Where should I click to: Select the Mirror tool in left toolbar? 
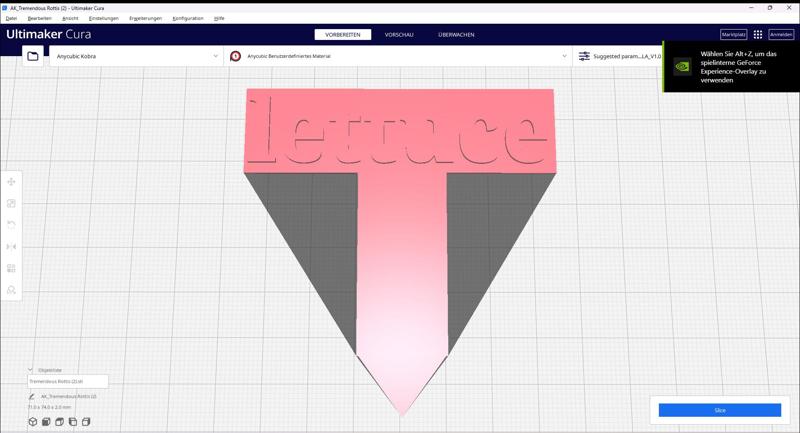click(x=11, y=247)
